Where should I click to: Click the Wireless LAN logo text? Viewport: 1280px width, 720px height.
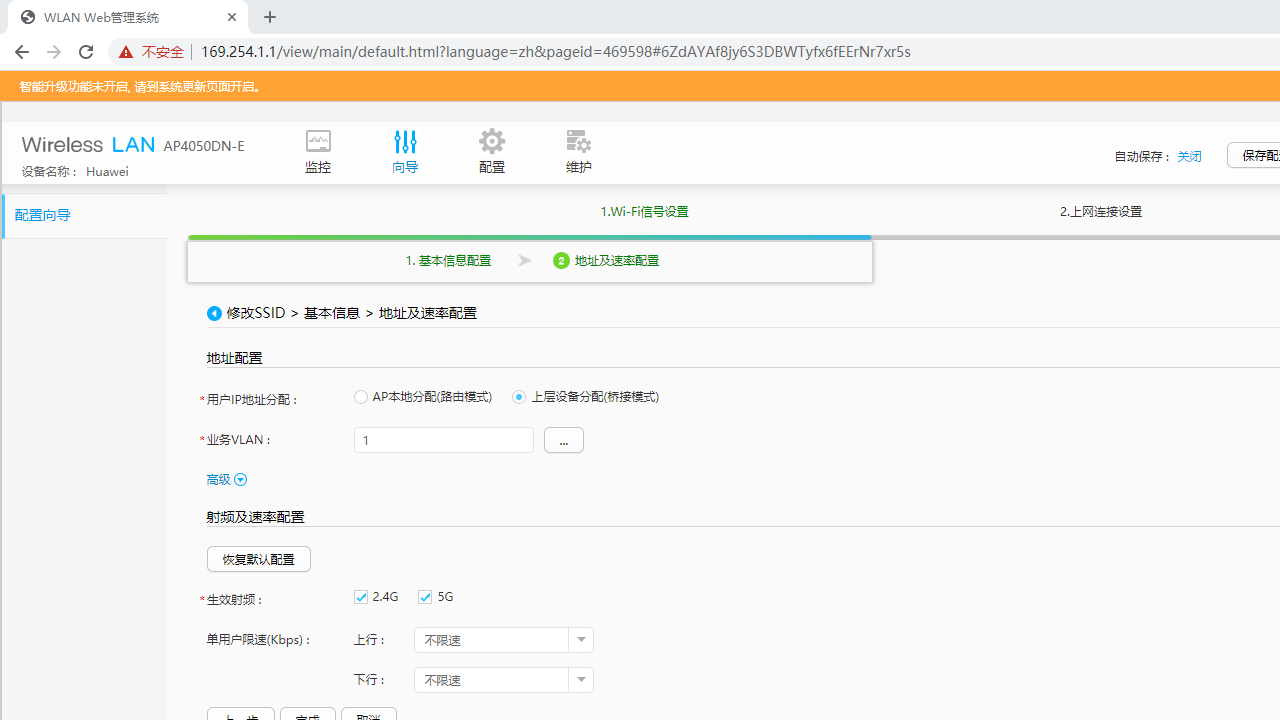click(x=88, y=144)
